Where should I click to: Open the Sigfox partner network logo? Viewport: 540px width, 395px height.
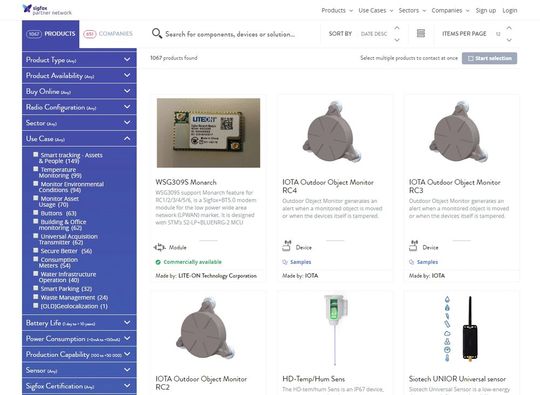[47, 10]
